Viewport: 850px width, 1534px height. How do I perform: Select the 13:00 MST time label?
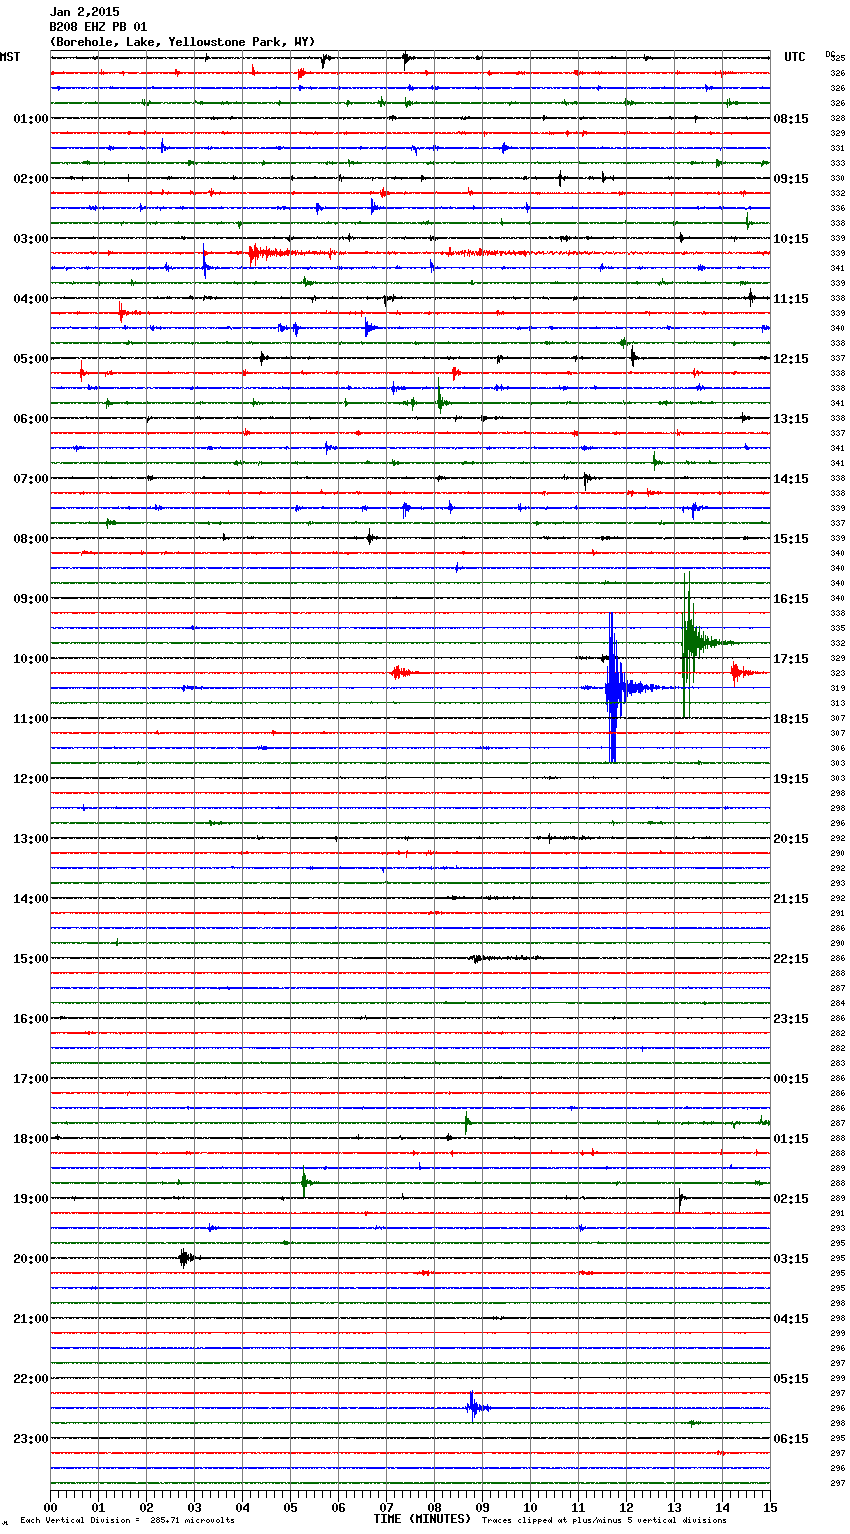[x=31, y=839]
